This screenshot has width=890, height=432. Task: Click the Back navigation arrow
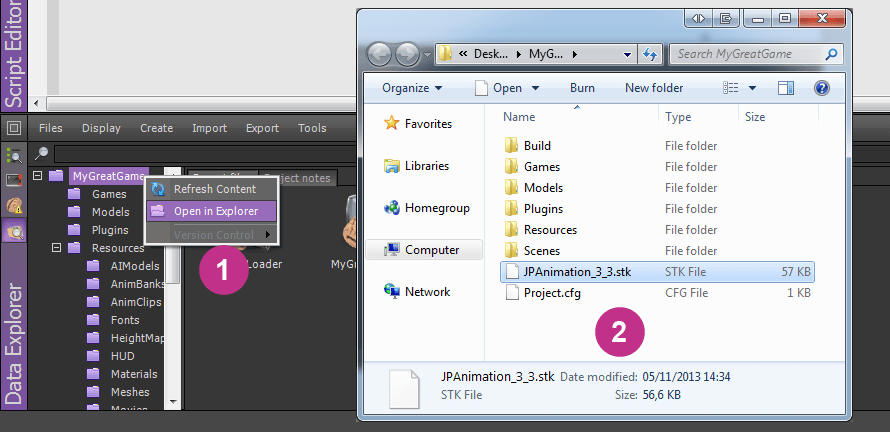point(380,54)
